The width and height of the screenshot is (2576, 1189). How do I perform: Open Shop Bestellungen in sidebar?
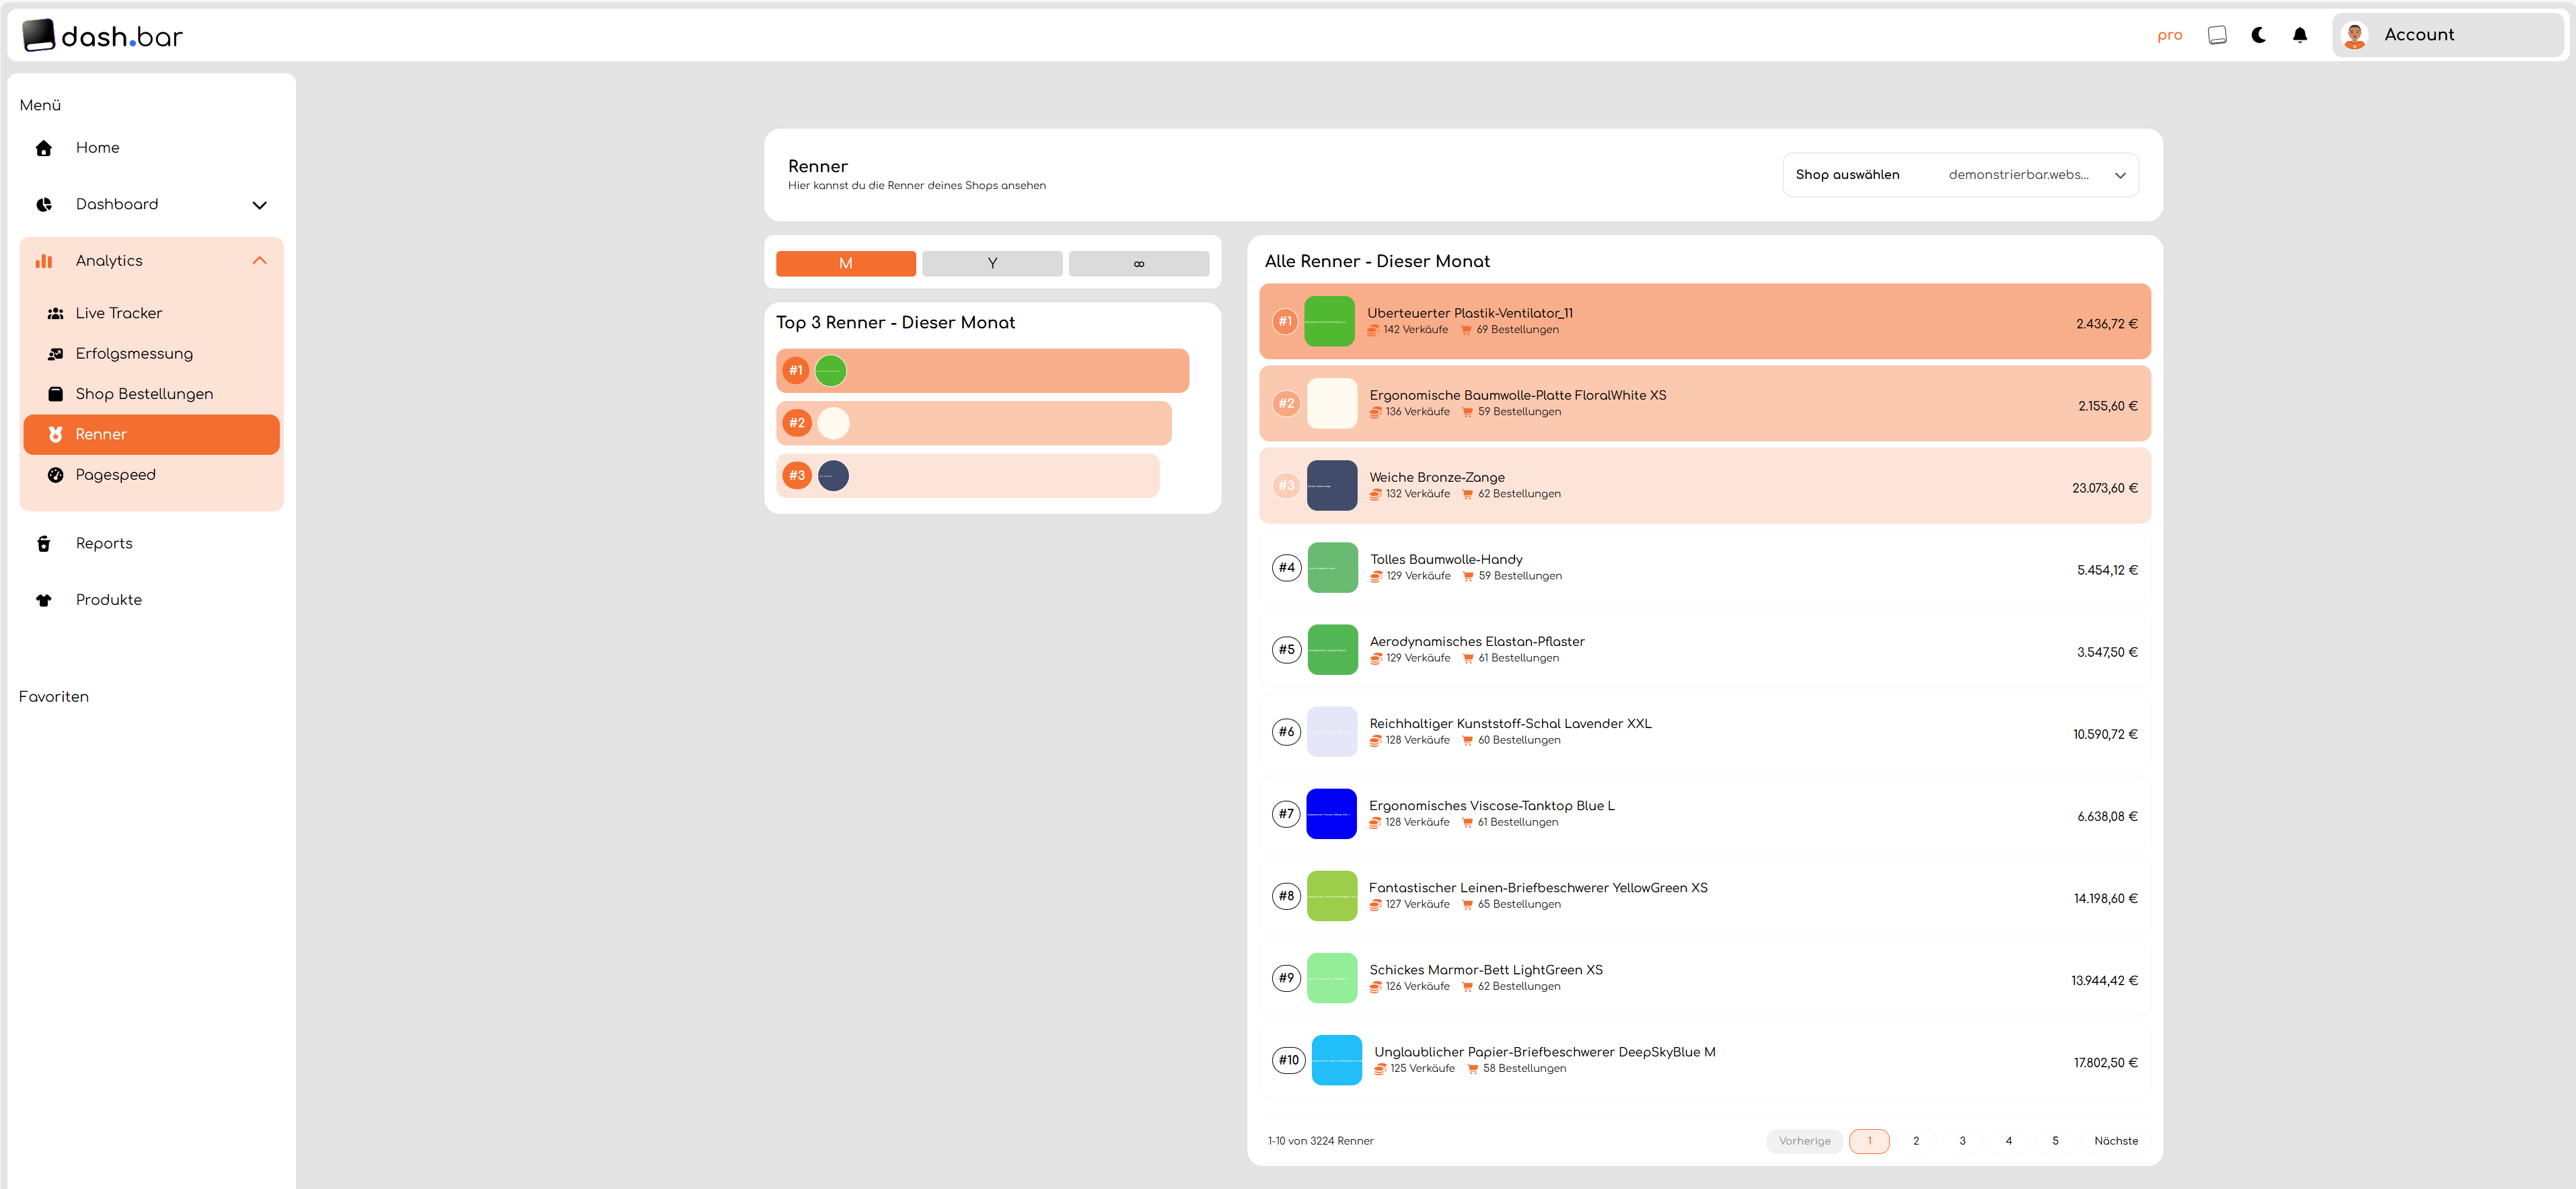click(x=144, y=394)
